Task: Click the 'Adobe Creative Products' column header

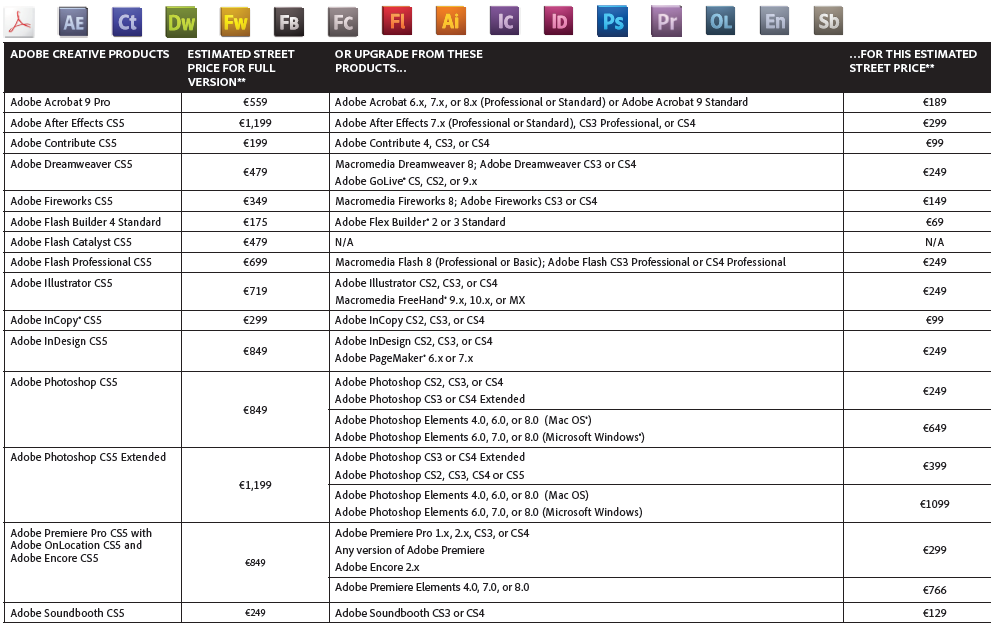Action: click(x=90, y=54)
